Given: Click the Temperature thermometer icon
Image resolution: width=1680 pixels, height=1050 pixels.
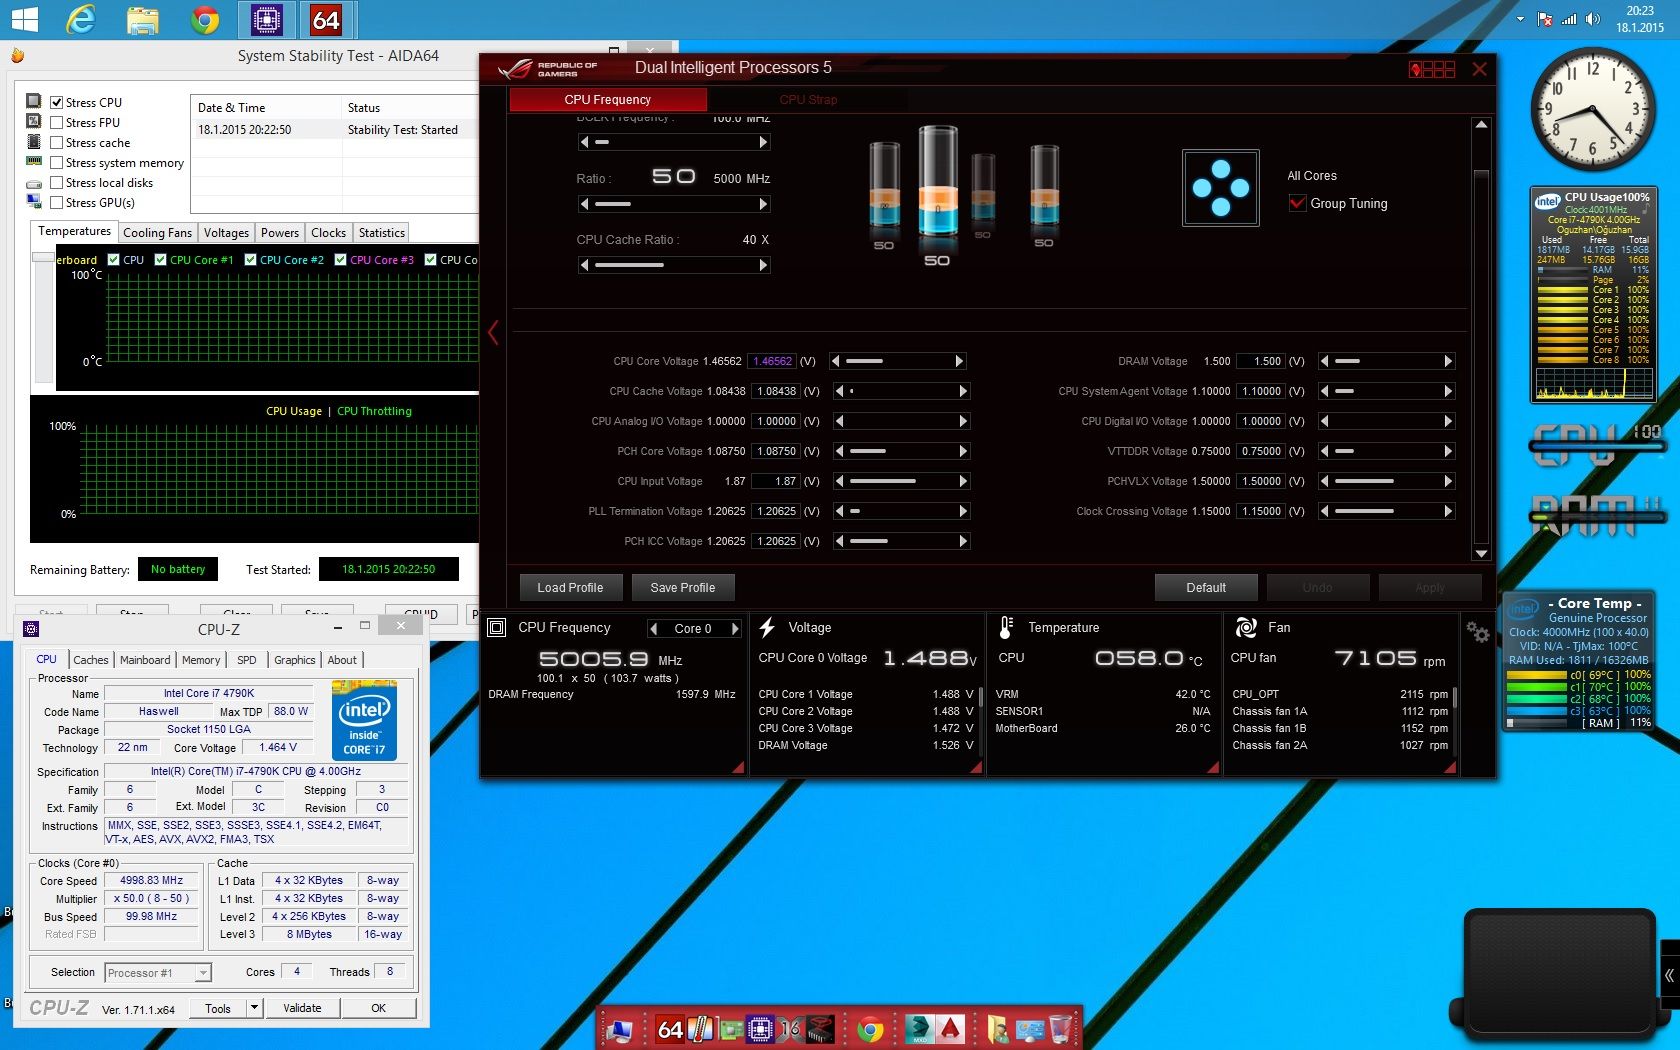Looking at the screenshot, I should tap(1007, 627).
